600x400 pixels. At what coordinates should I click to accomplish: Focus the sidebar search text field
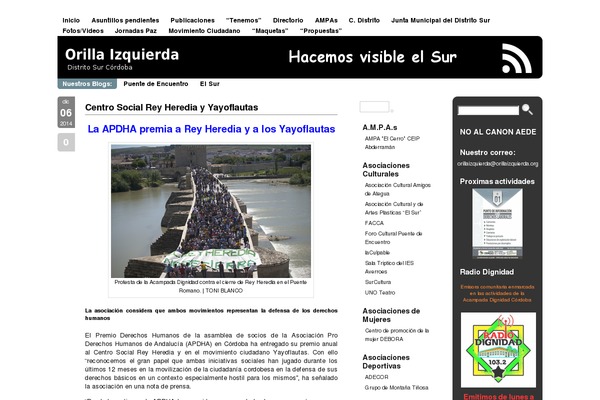coord(488,110)
